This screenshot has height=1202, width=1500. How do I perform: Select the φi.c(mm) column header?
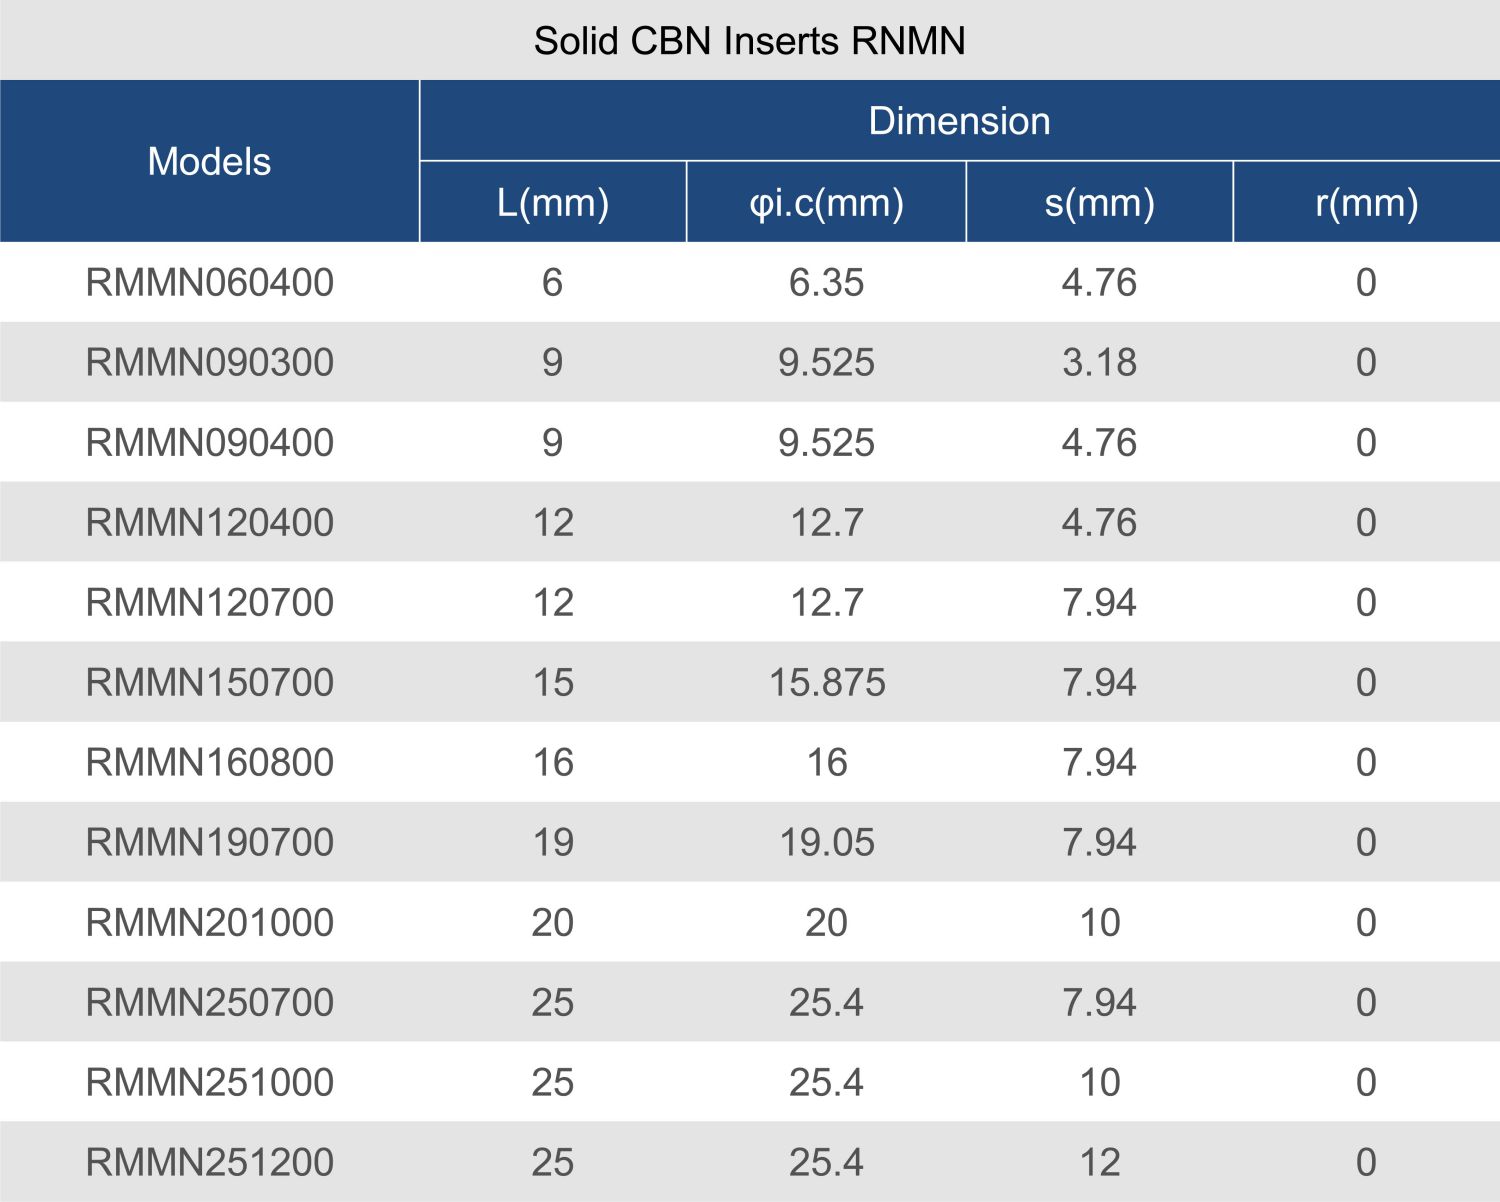(x=826, y=203)
